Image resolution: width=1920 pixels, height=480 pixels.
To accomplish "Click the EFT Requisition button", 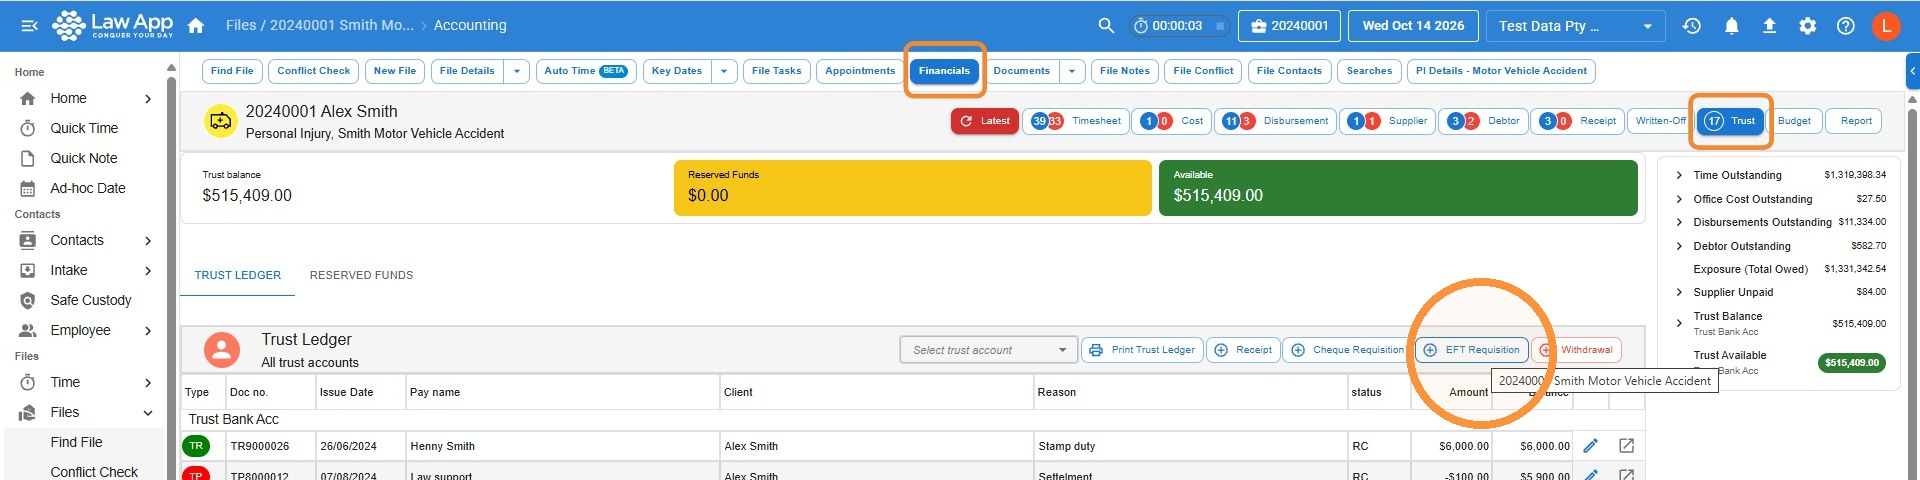I will click(1471, 350).
